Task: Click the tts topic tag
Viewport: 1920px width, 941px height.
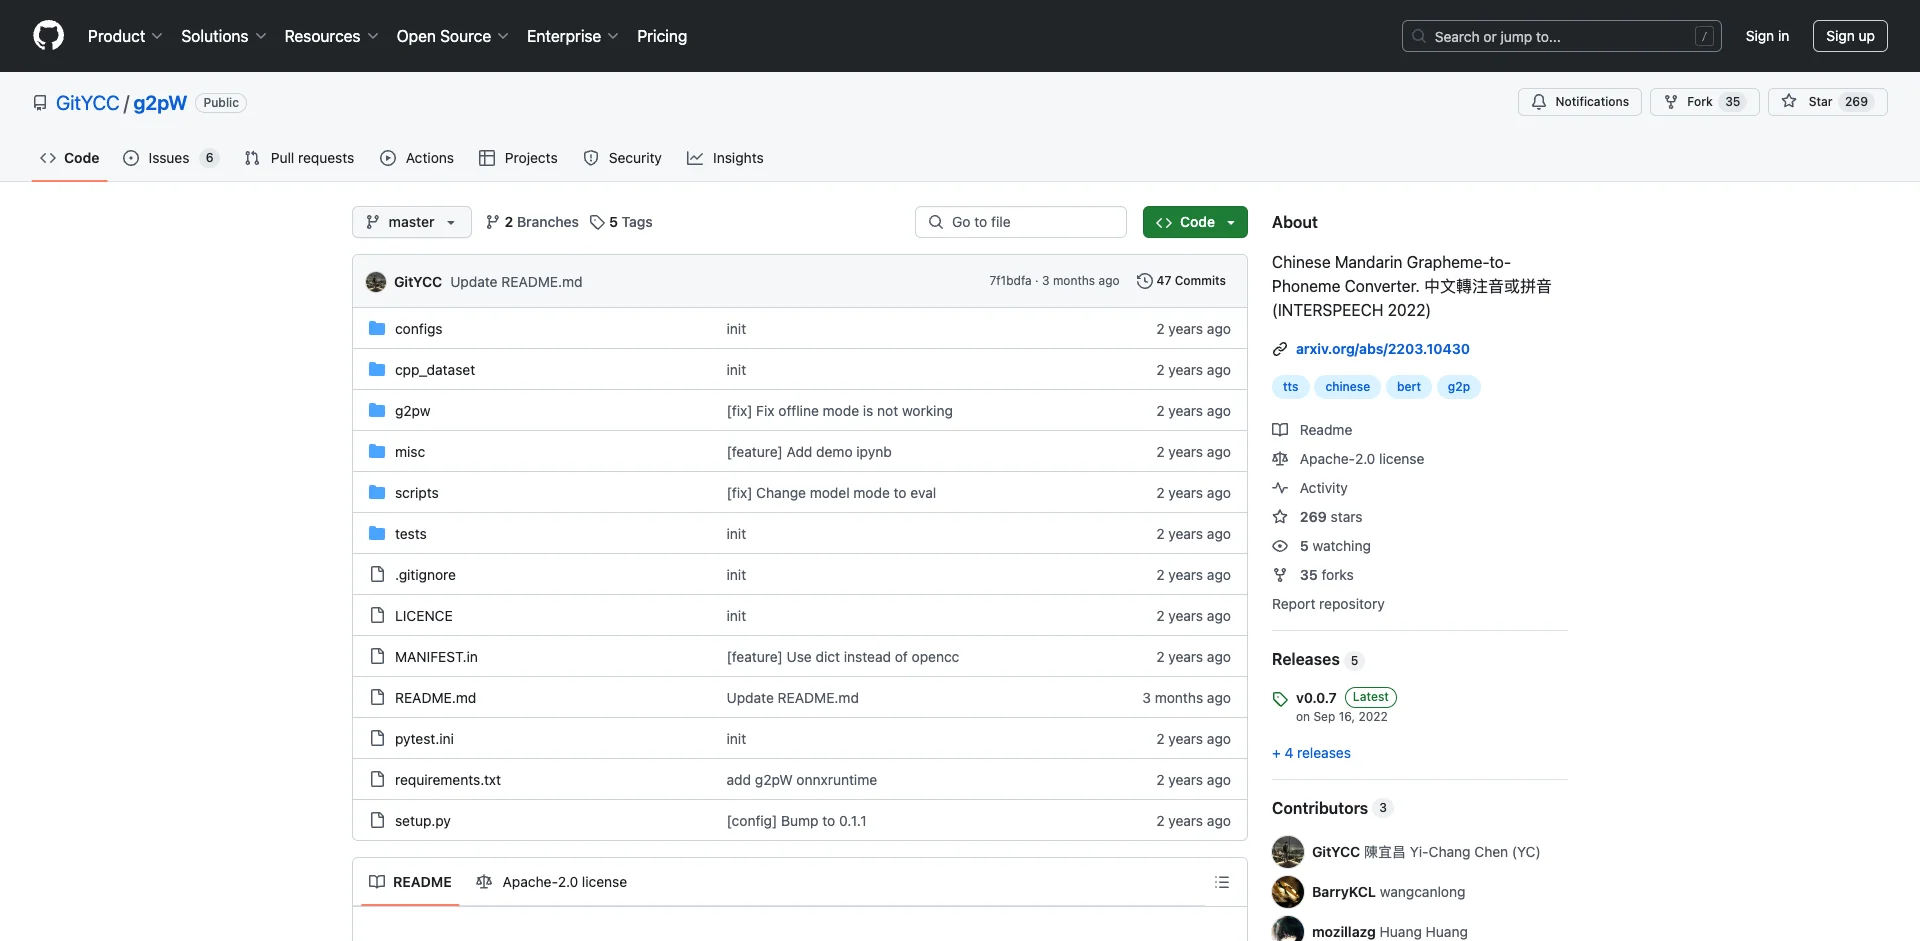Action: pos(1291,387)
